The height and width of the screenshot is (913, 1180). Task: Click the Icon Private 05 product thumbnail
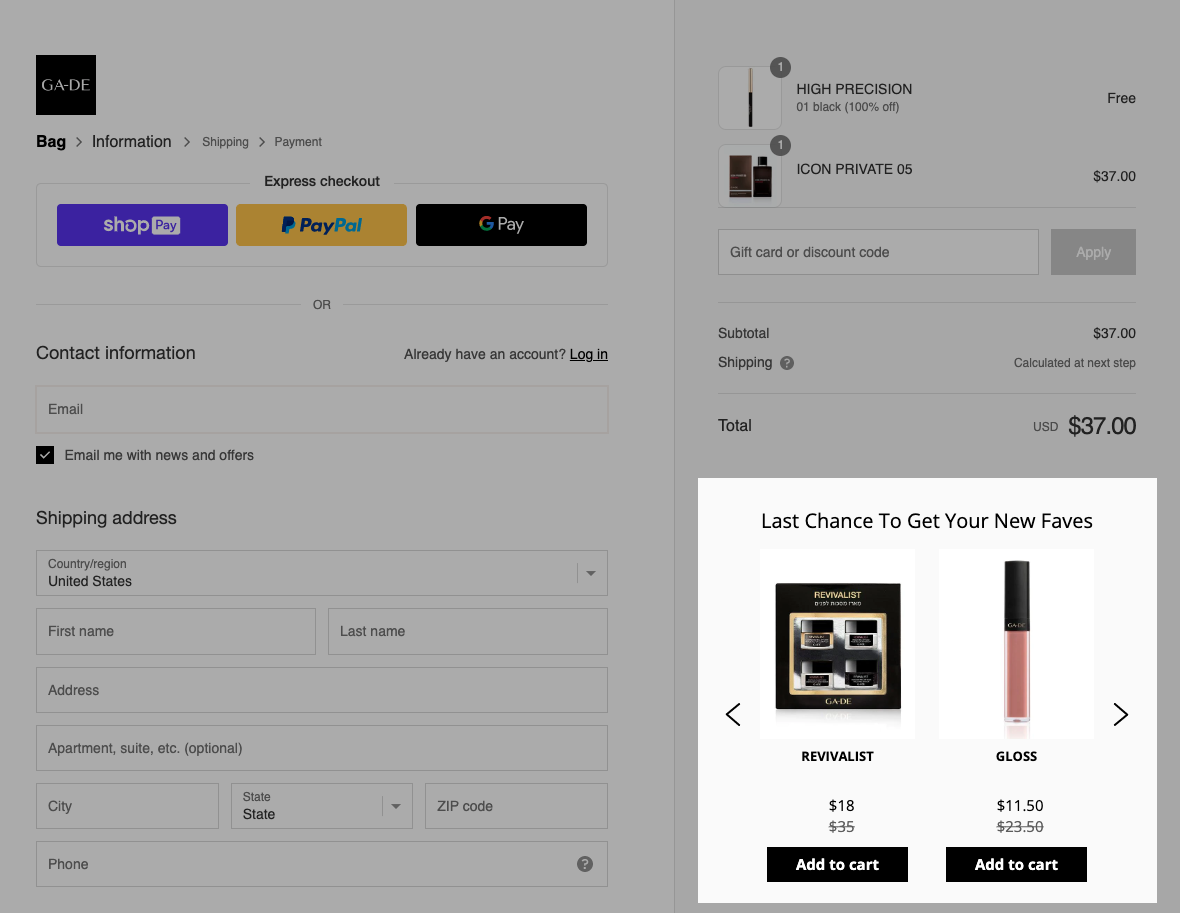point(750,176)
